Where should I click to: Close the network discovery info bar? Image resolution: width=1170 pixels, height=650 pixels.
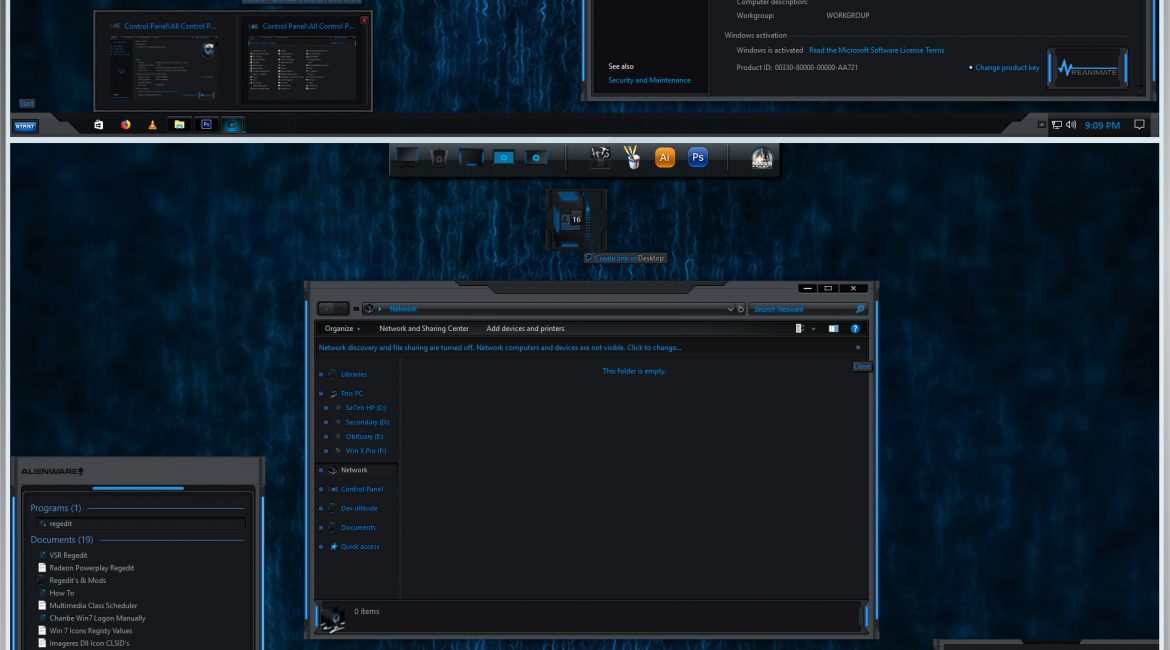pyautogui.click(x=857, y=348)
